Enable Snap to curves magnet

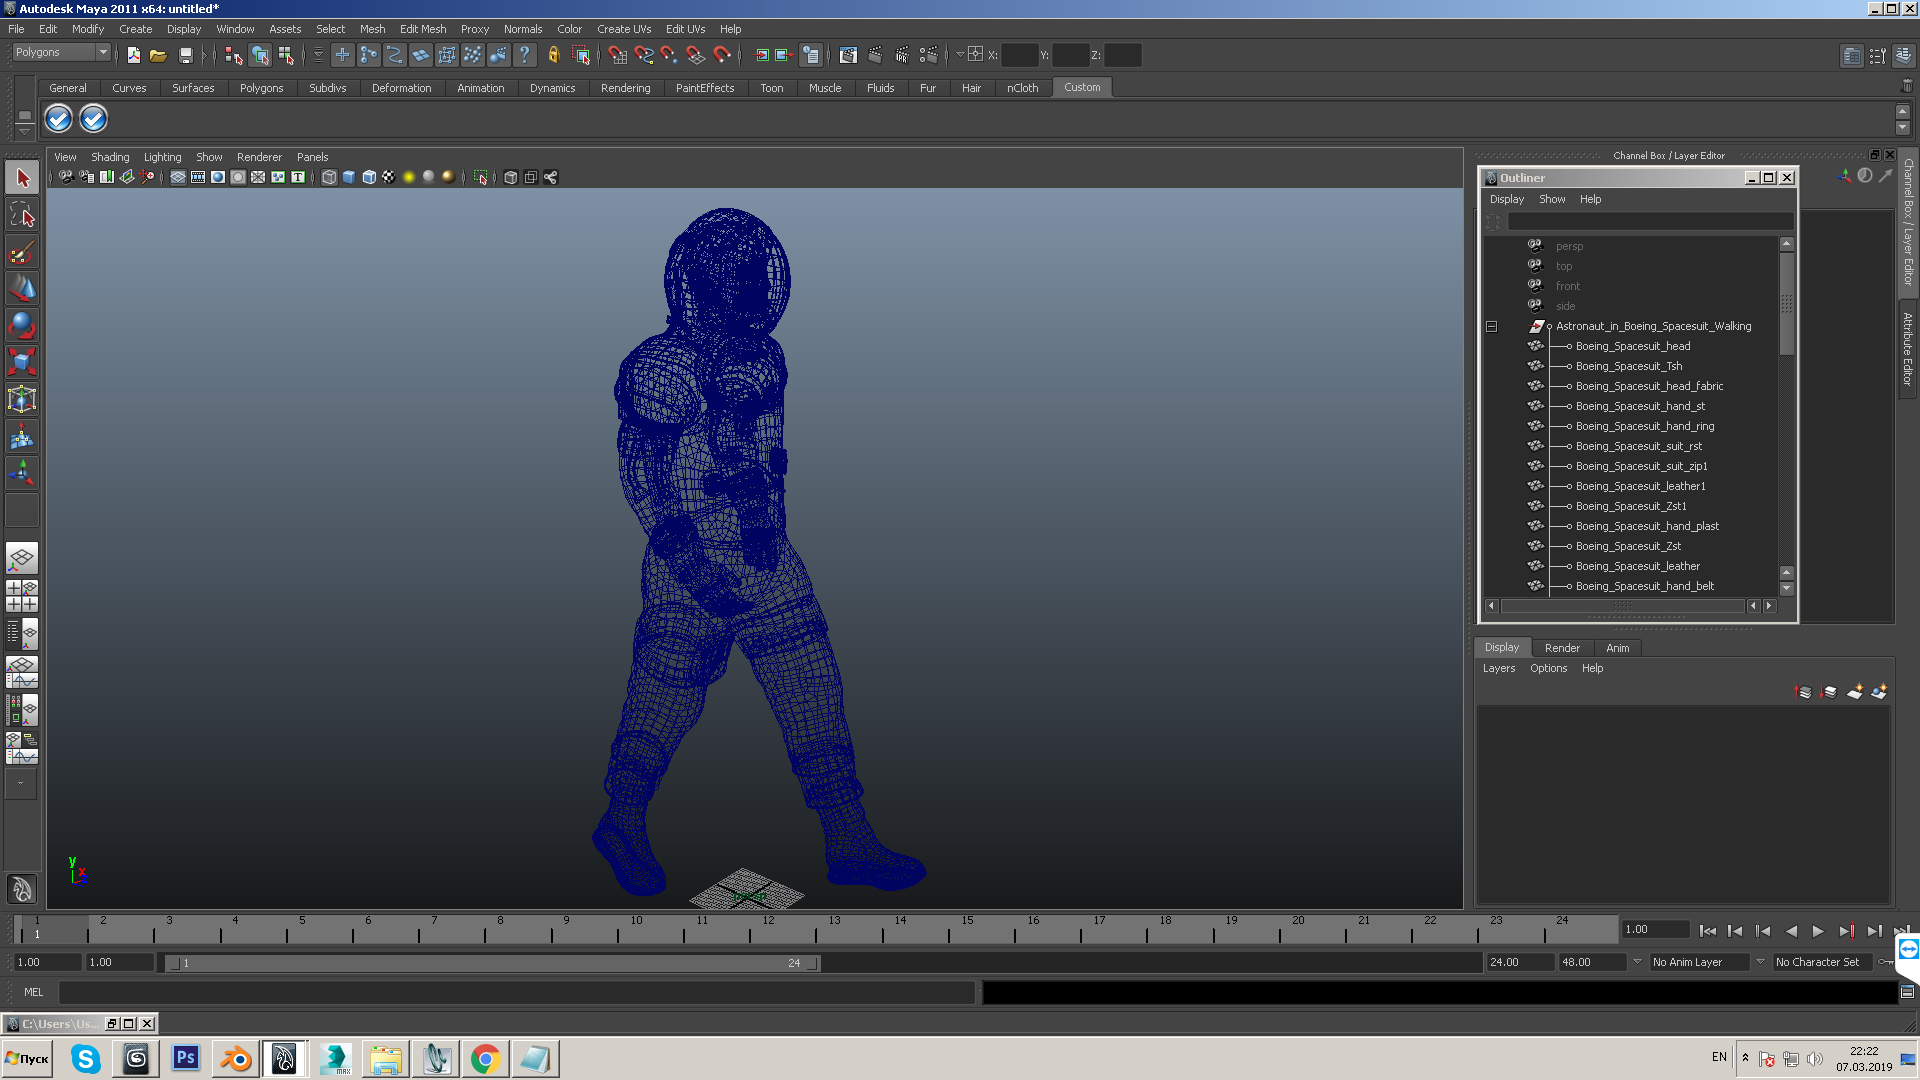tap(644, 55)
